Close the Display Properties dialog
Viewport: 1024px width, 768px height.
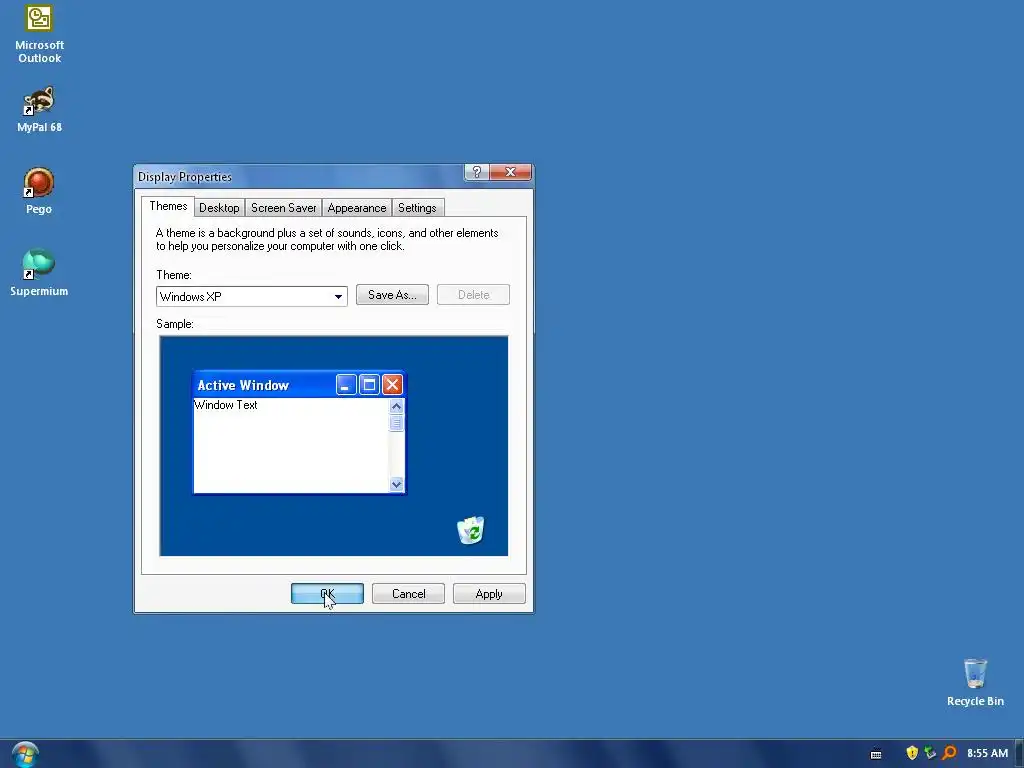[x=511, y=172]
